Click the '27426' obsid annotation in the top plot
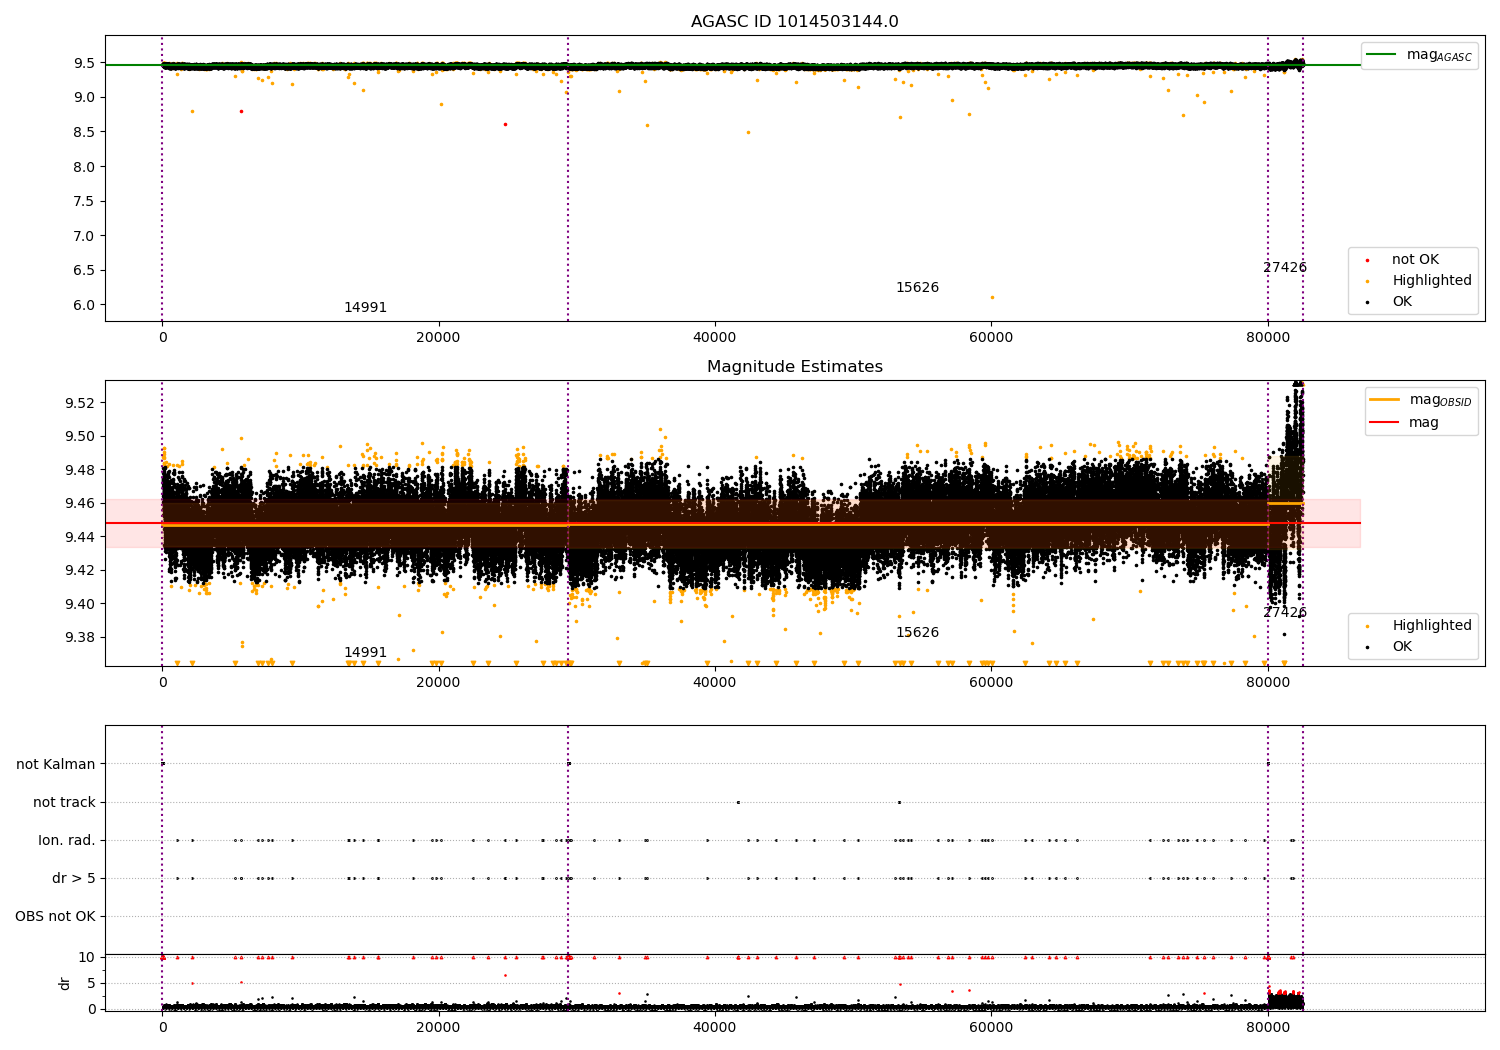The width and height of the screenshot is (1500, 1050). pyautogui.click(x=1285, y=268)
